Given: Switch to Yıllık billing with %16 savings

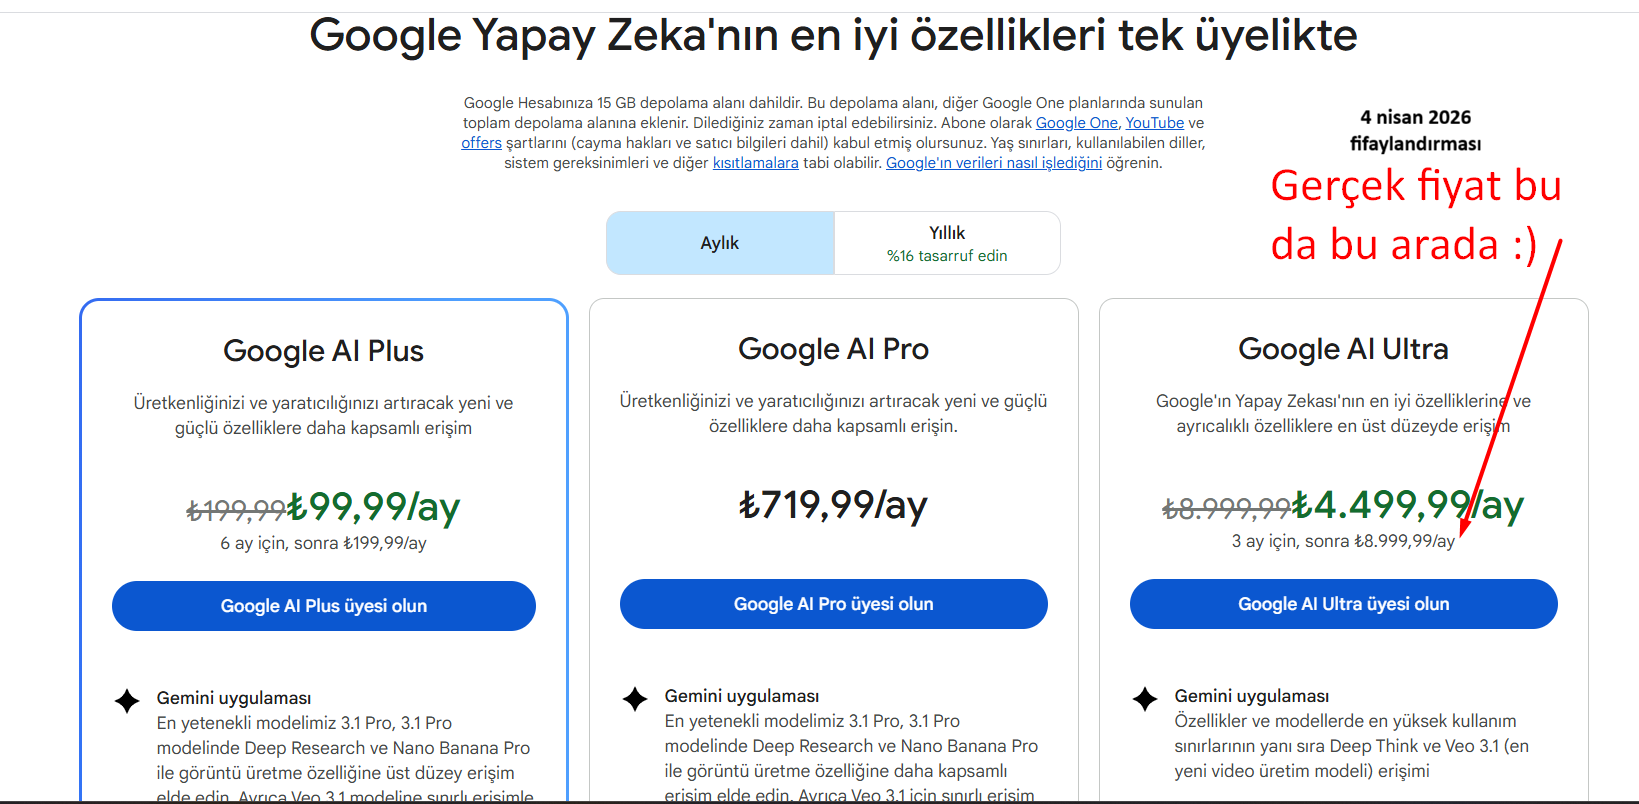Looking at the screenshot, I should (x=947, y=243).
